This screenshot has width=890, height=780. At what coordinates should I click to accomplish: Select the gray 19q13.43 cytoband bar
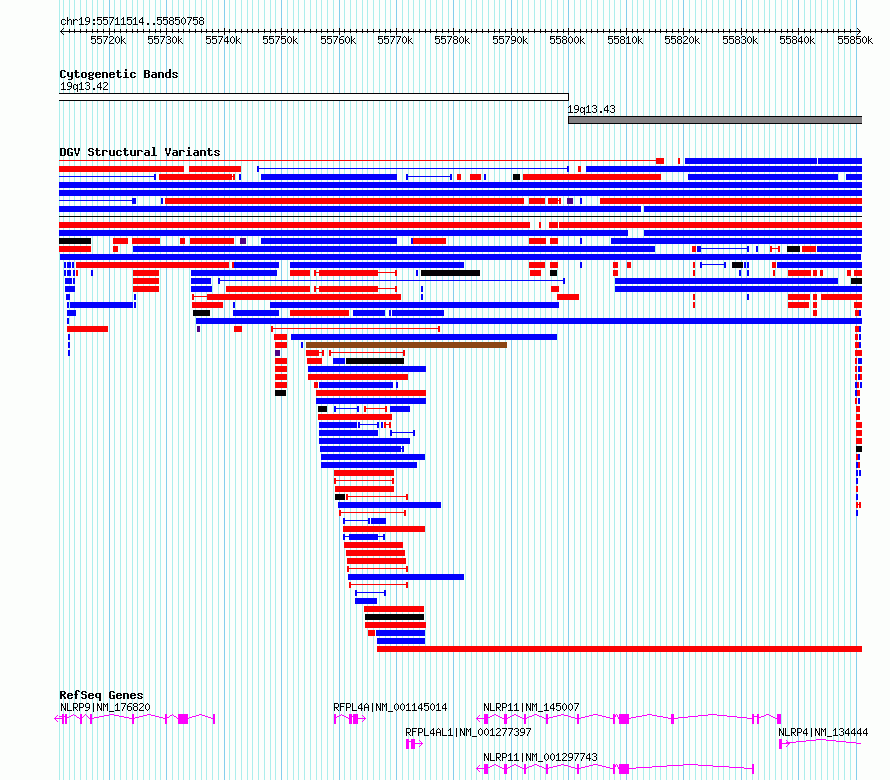click(715, 120)
